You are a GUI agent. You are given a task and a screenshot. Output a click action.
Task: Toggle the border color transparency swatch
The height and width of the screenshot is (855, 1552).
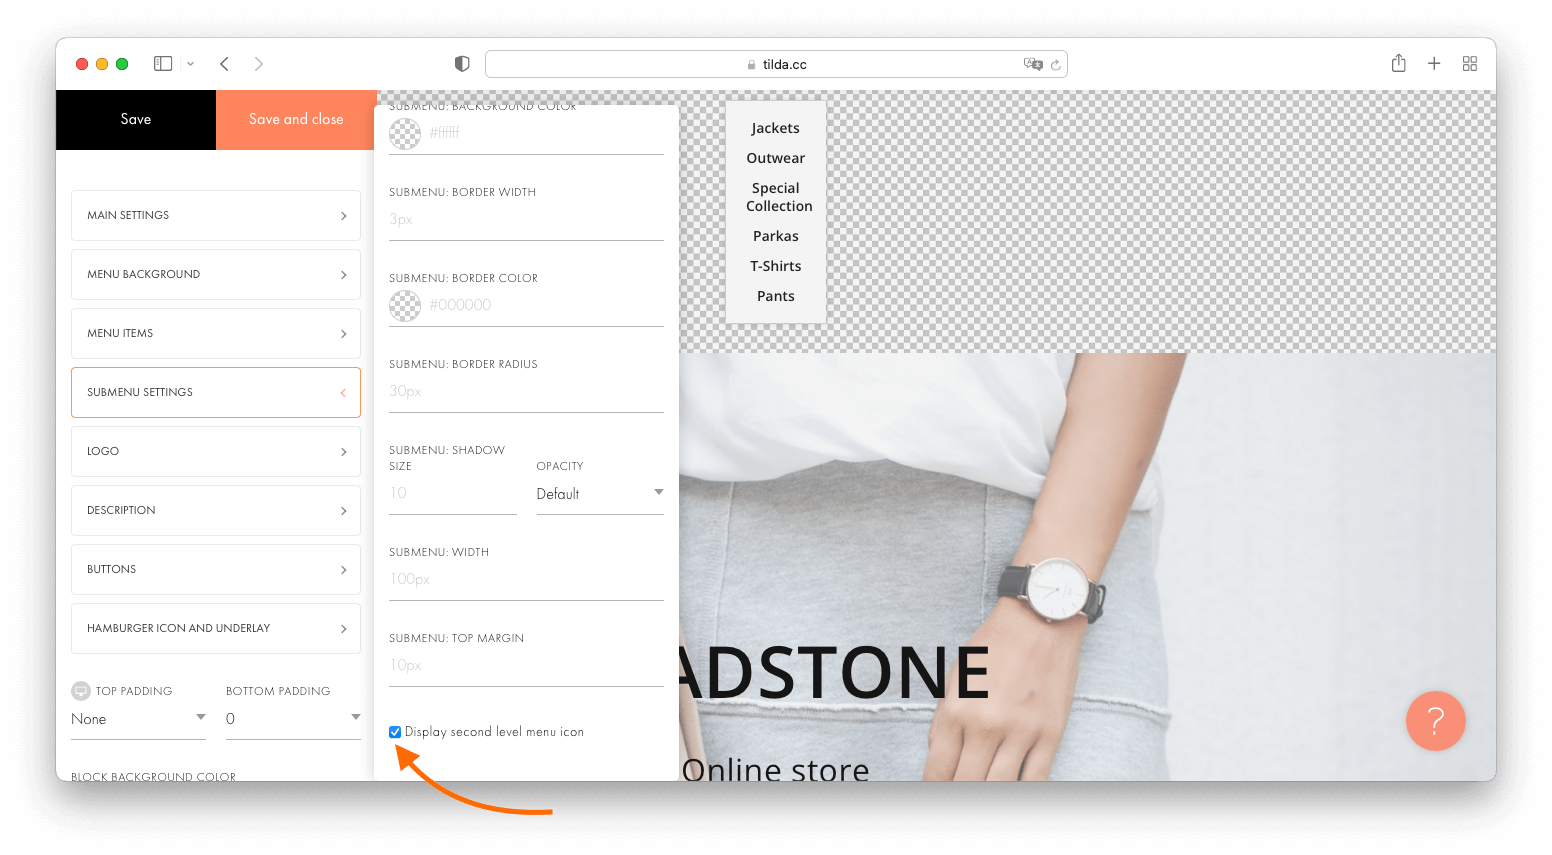[x=404, y=306]
